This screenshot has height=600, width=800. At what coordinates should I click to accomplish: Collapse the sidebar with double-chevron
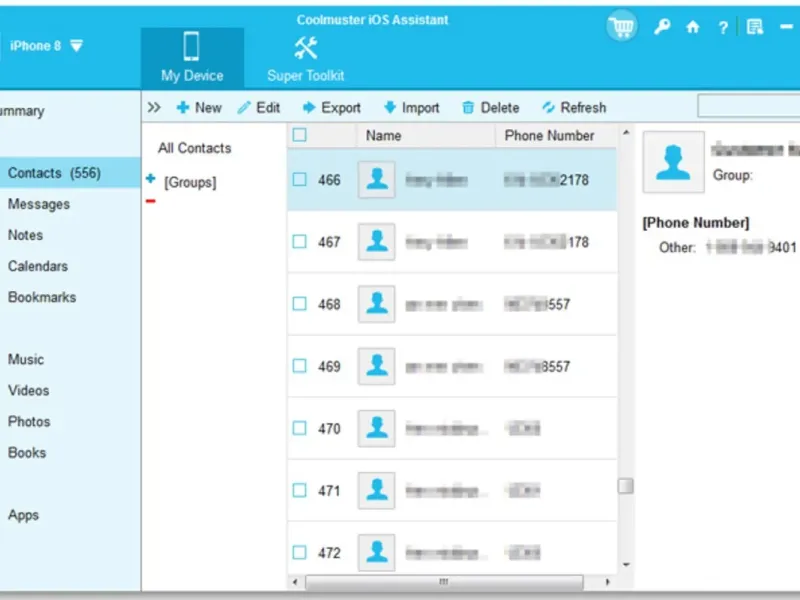[x=154, y=107]
